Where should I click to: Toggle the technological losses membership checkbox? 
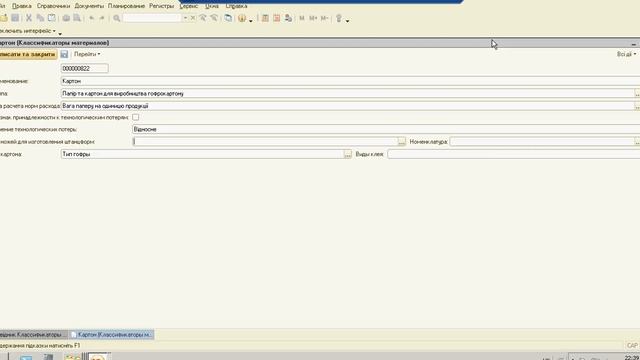[136, 117]
